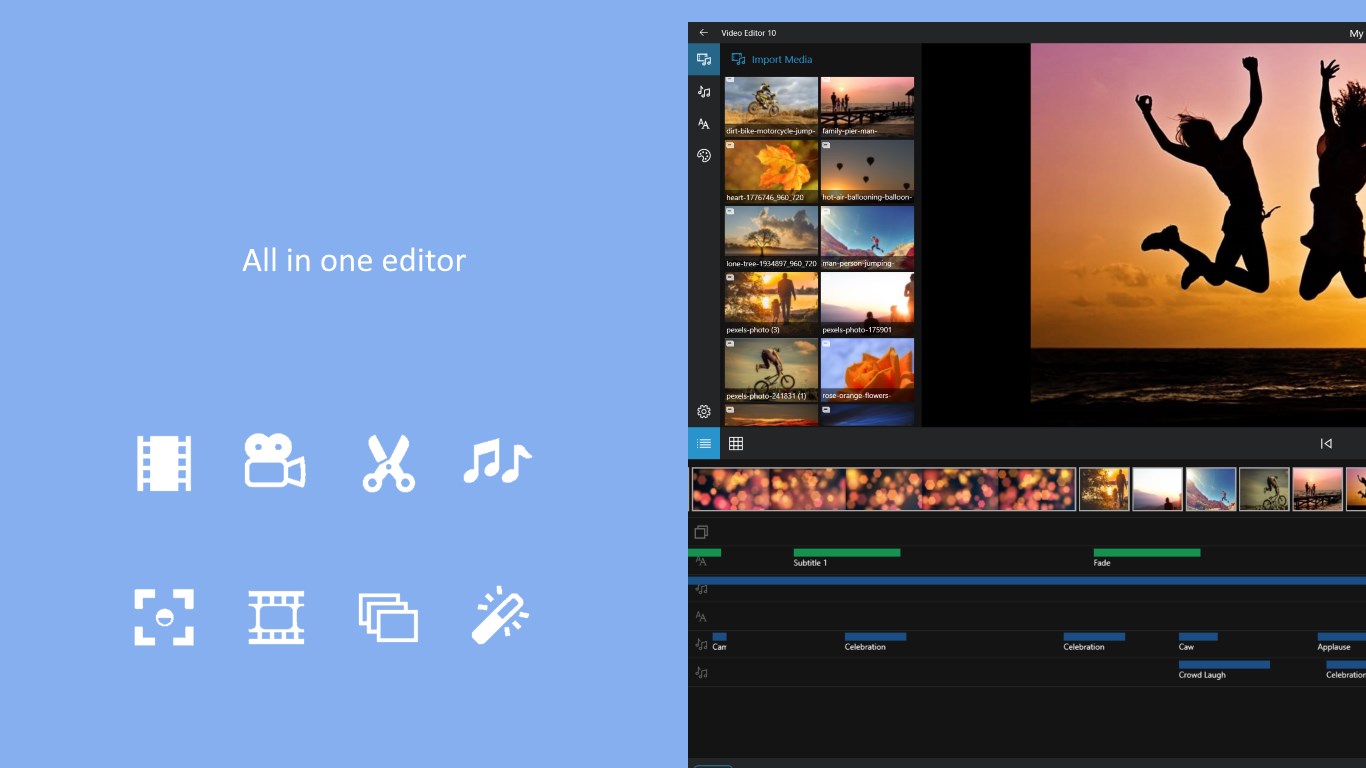Jump to the start of the video
The height and width of the screenshot is (768, 1366).
(x=1326, y=444)
